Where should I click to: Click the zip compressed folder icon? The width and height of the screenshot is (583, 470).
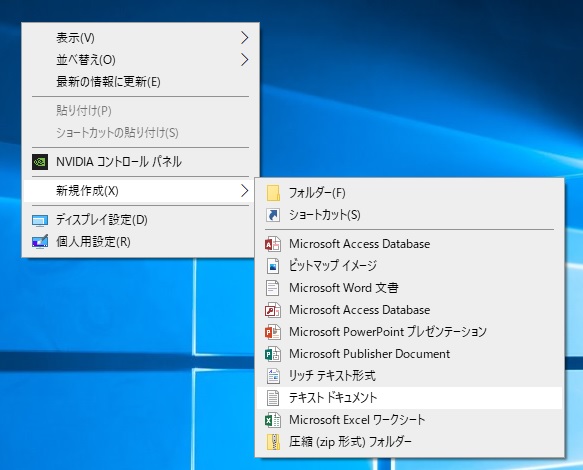point(273,442)
